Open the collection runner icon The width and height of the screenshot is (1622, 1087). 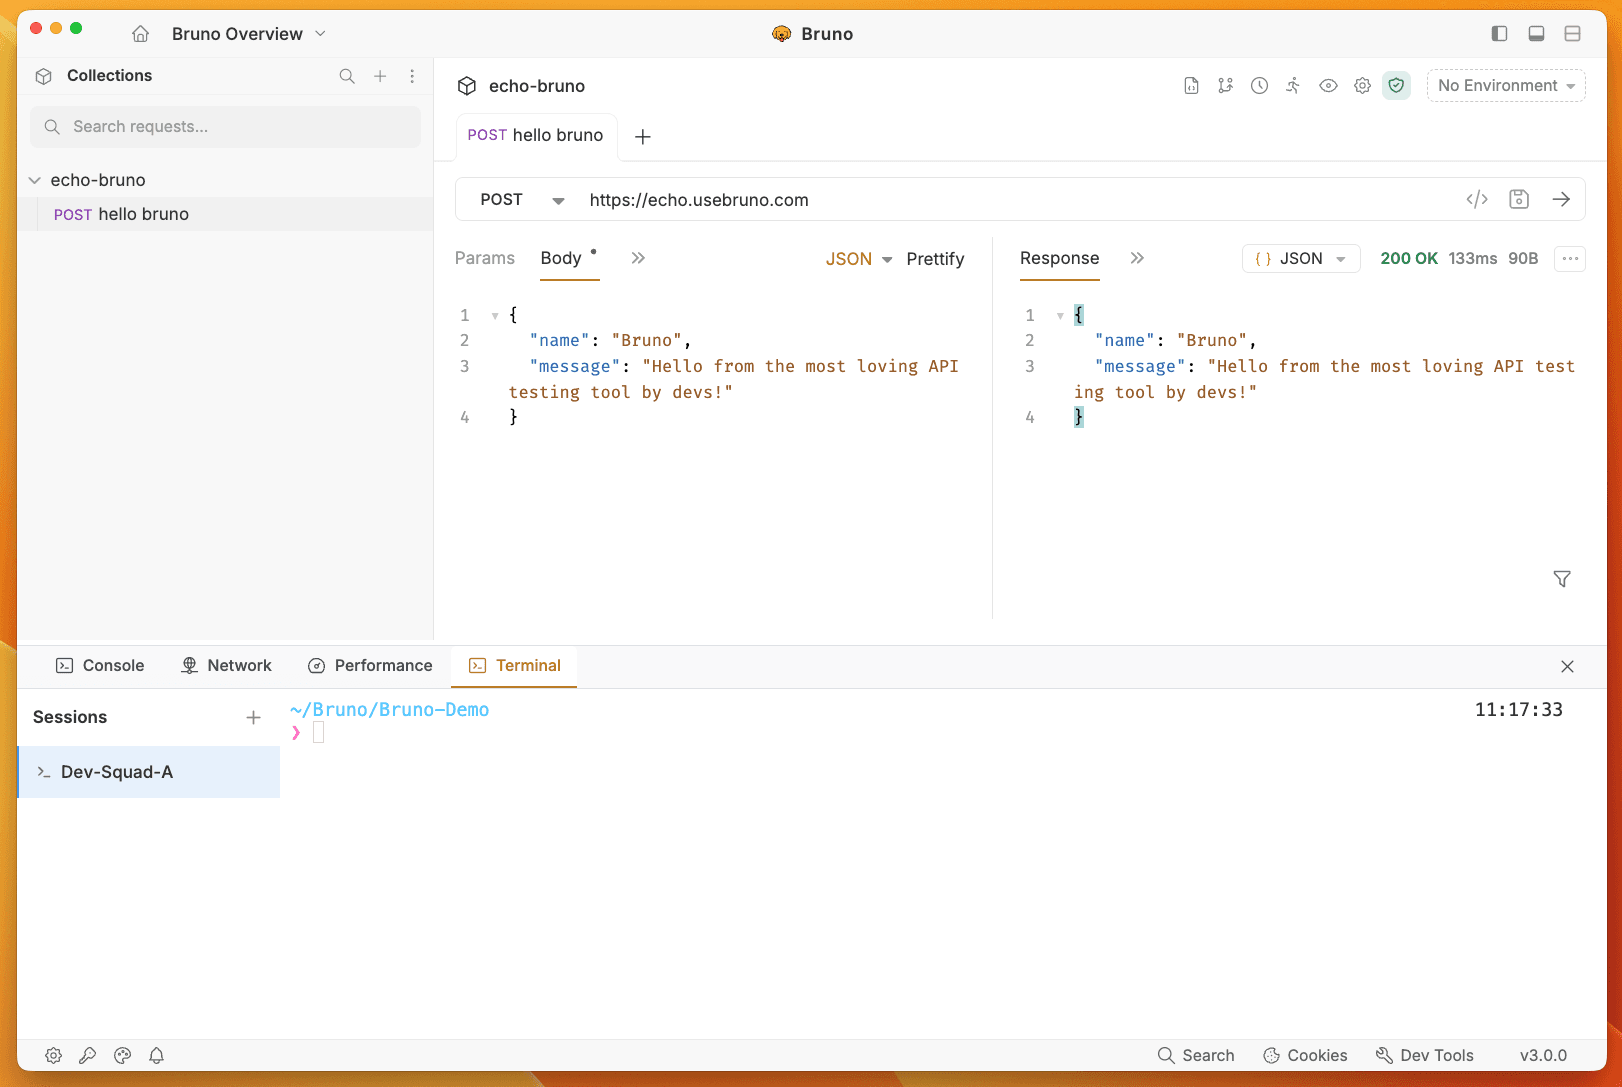click(1293, 86)
